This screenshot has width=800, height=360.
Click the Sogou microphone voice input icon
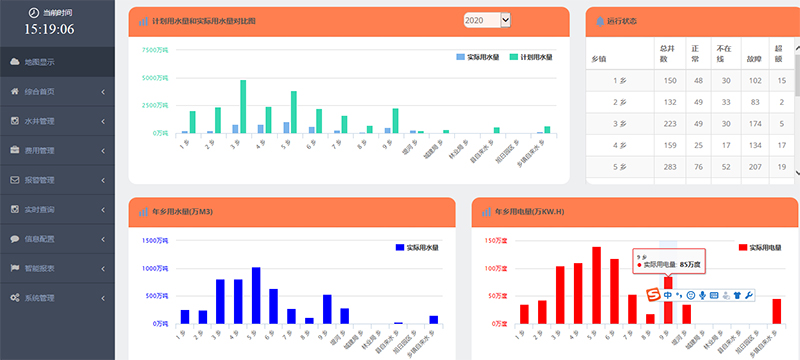click(x=703, y=295)
